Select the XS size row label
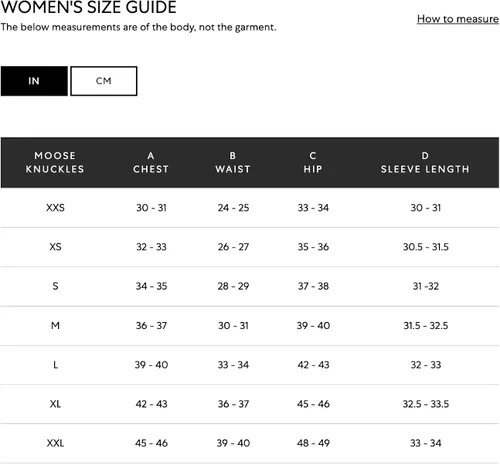 point(55,247)
